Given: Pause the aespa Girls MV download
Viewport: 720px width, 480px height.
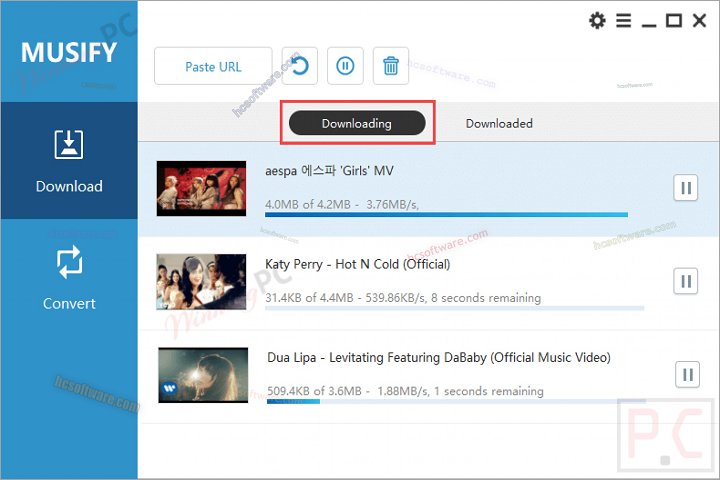Looking at the screenshot, I should point(686,188).
